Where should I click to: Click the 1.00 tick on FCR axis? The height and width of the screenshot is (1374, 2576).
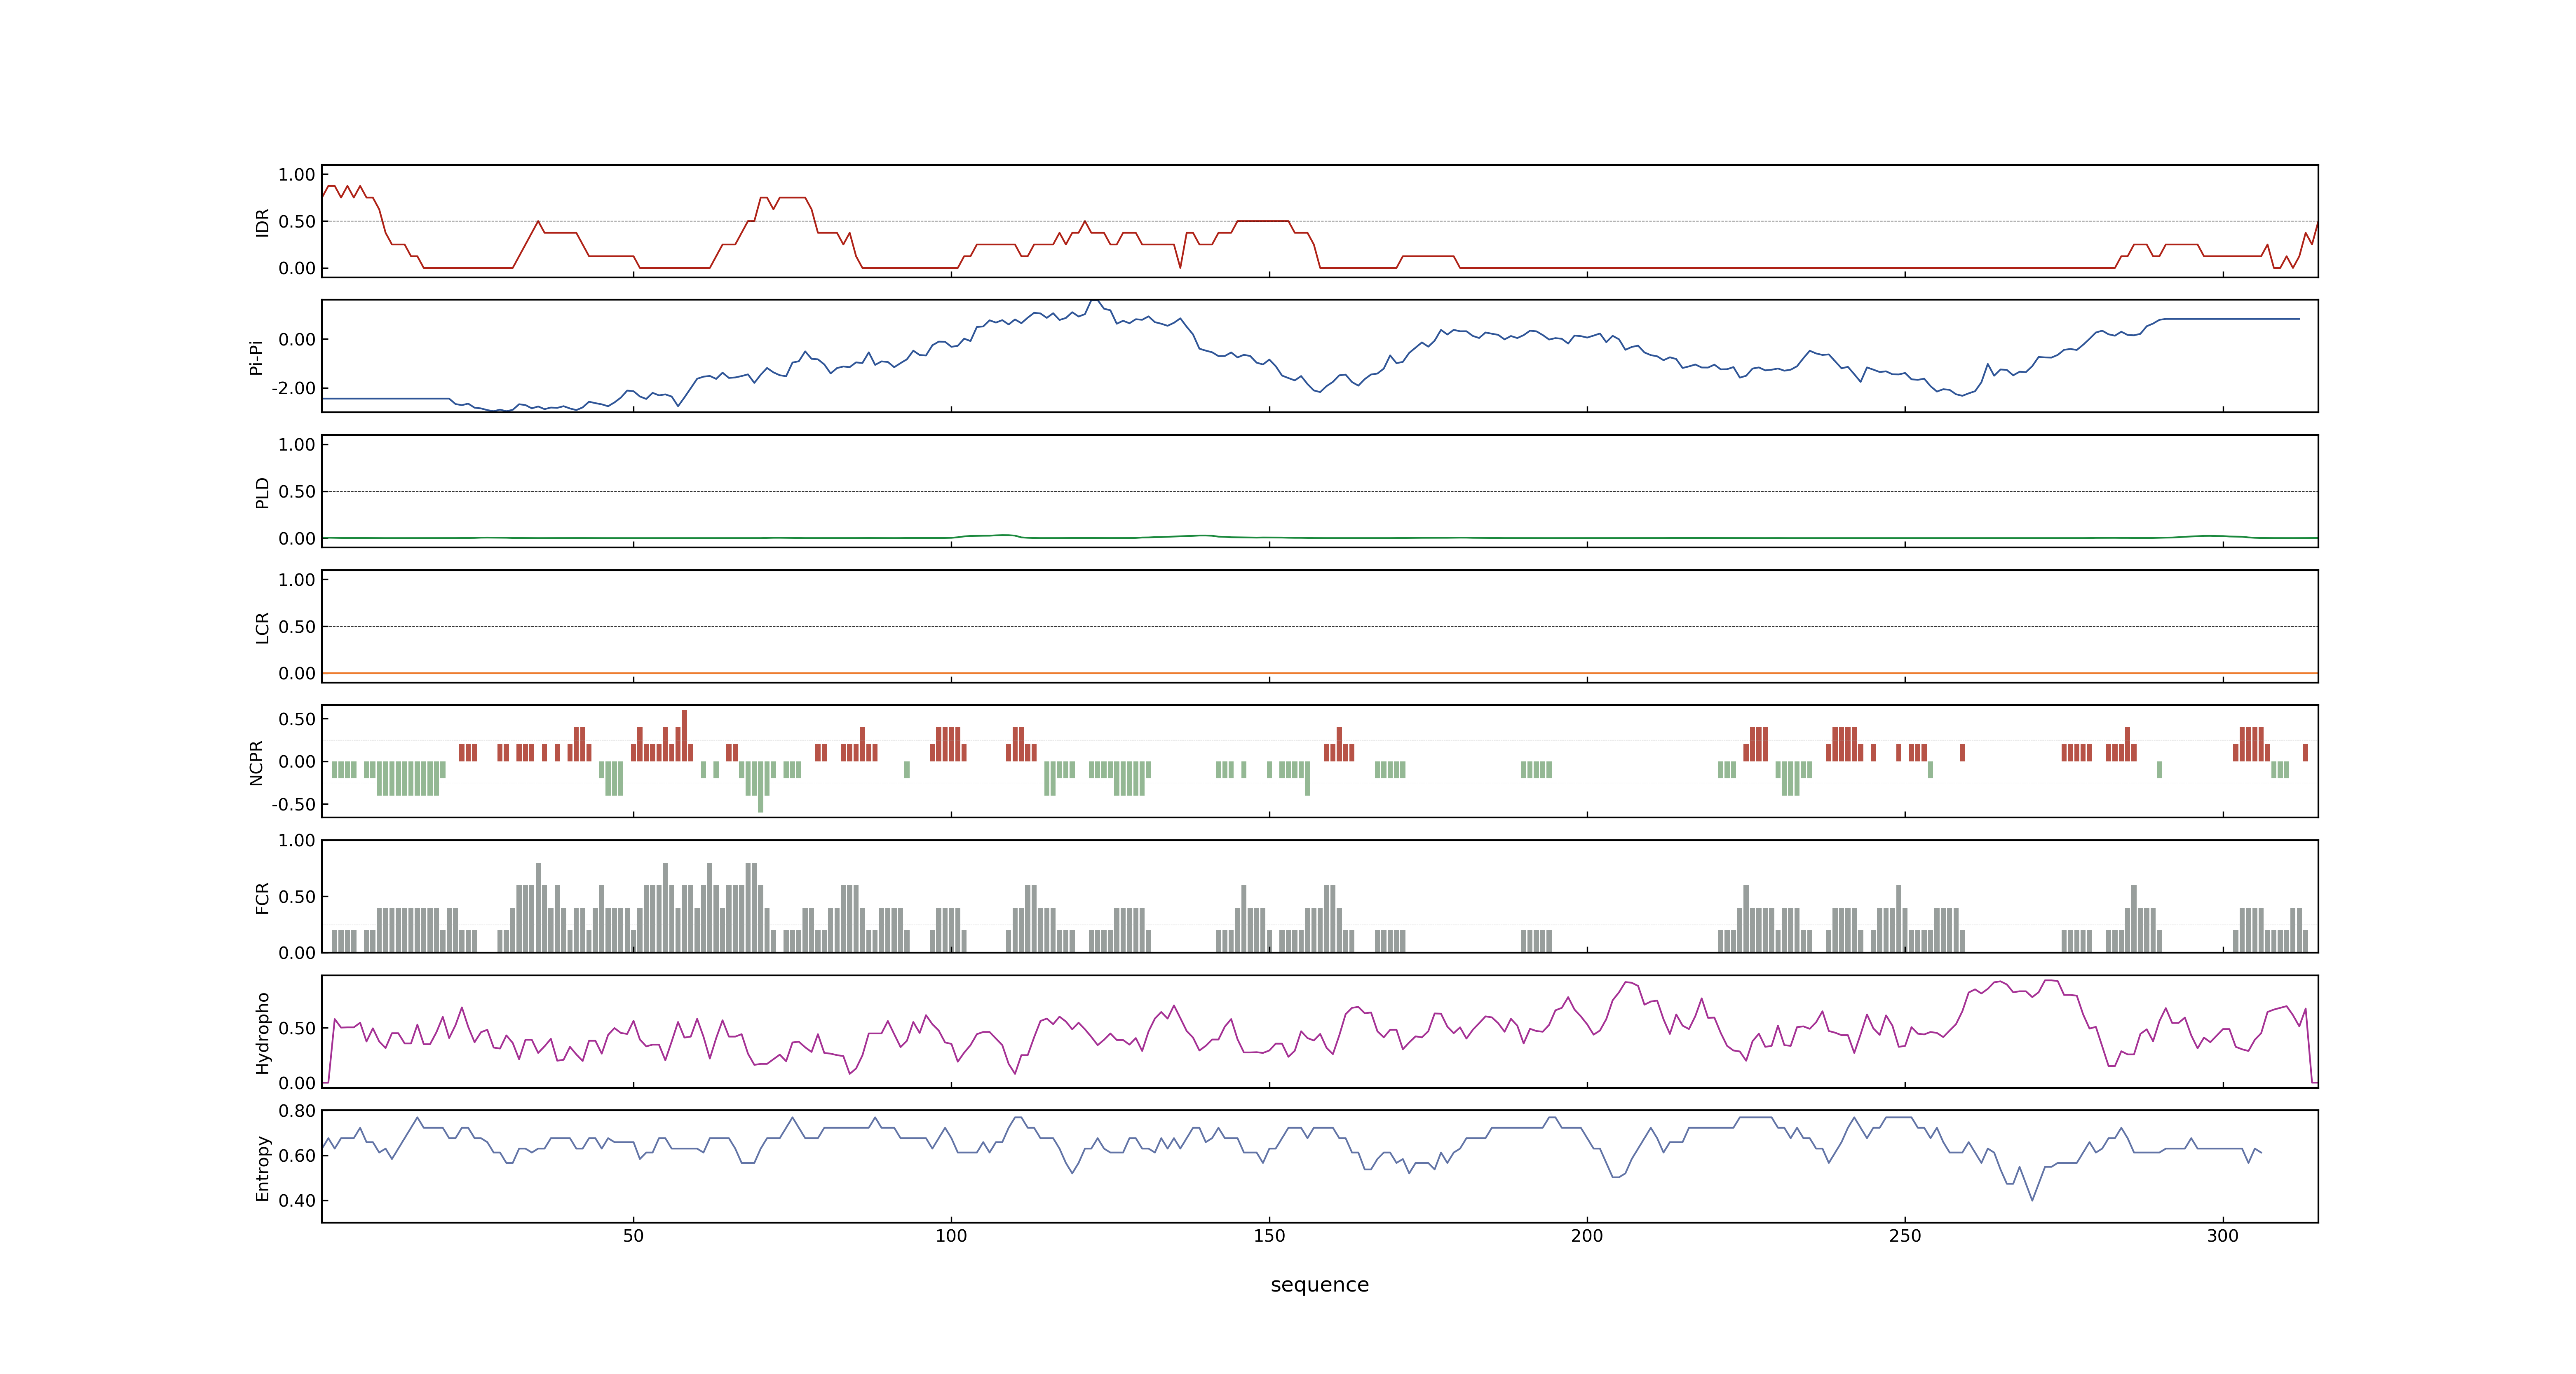tap(297, 840)
